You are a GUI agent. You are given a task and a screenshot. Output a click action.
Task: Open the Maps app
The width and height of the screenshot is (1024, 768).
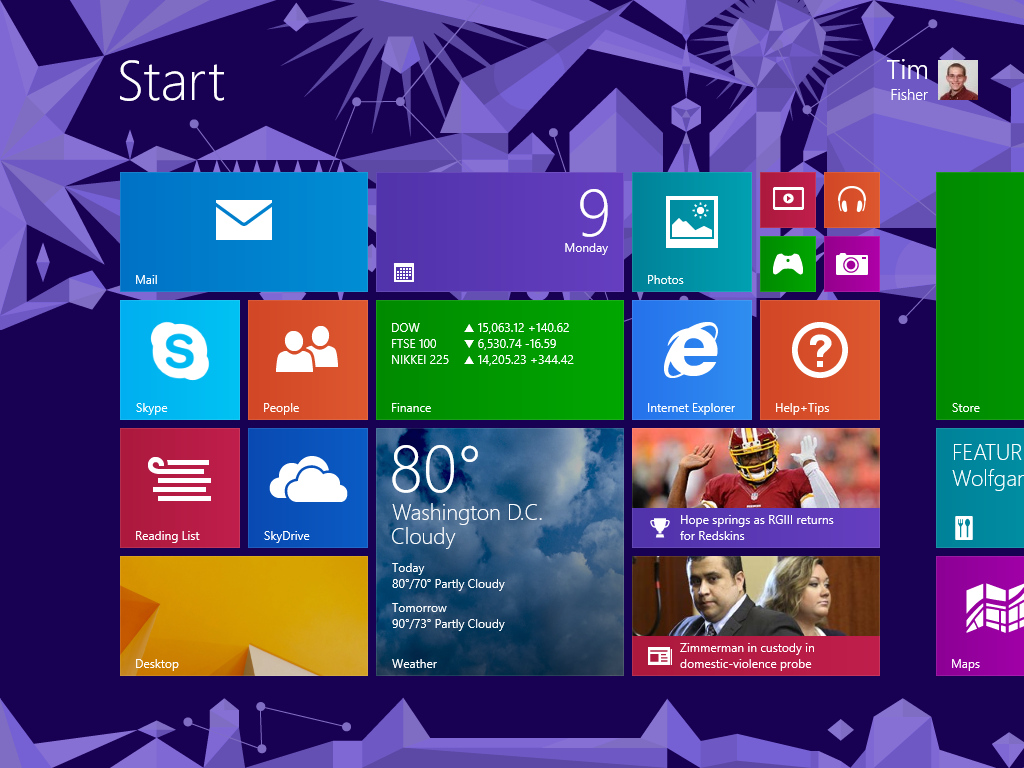click(979, 616)
